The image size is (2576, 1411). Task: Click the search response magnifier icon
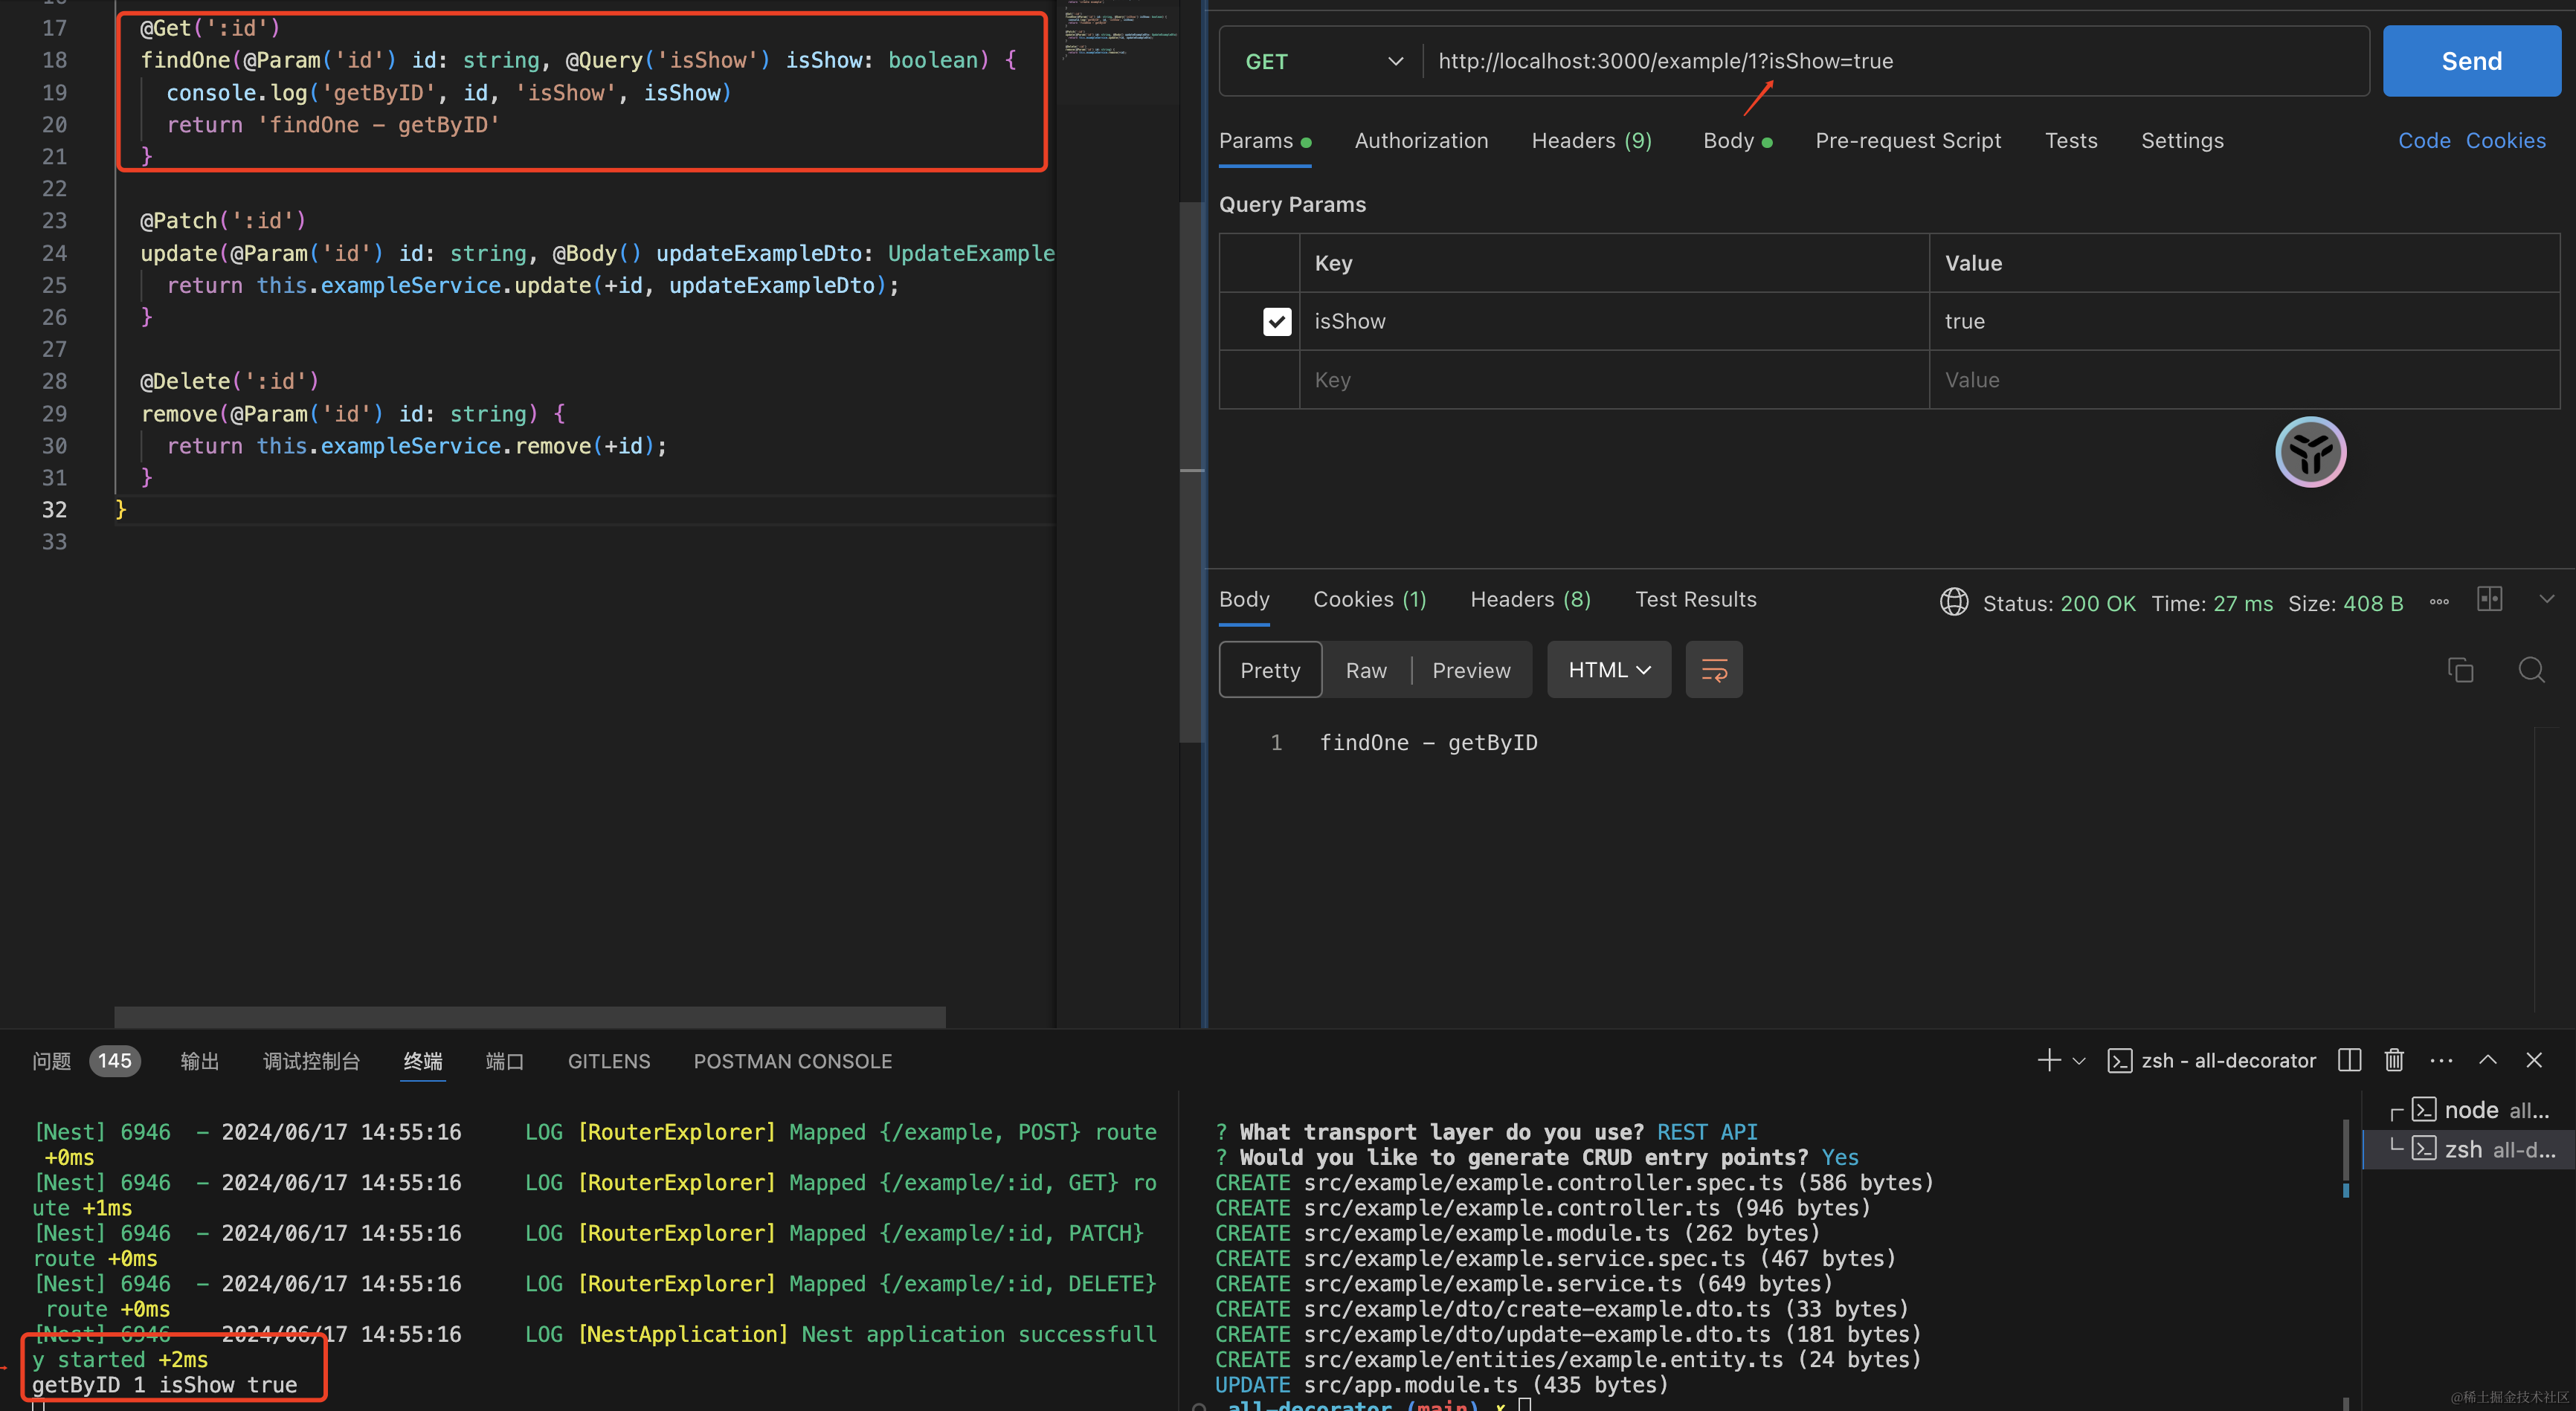(2531, 670)
